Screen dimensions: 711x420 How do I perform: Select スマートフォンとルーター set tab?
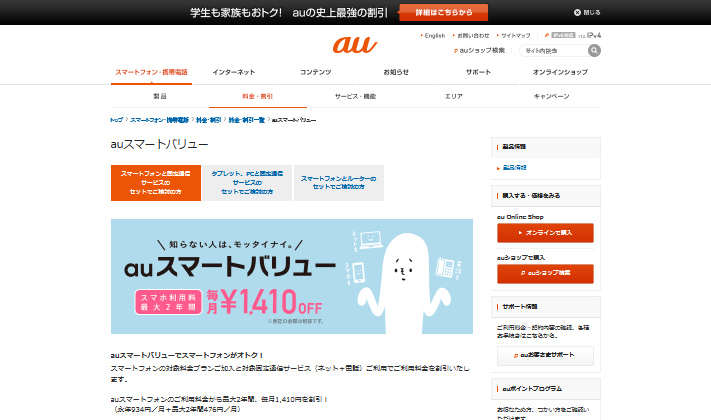click(x=339, y=183)
